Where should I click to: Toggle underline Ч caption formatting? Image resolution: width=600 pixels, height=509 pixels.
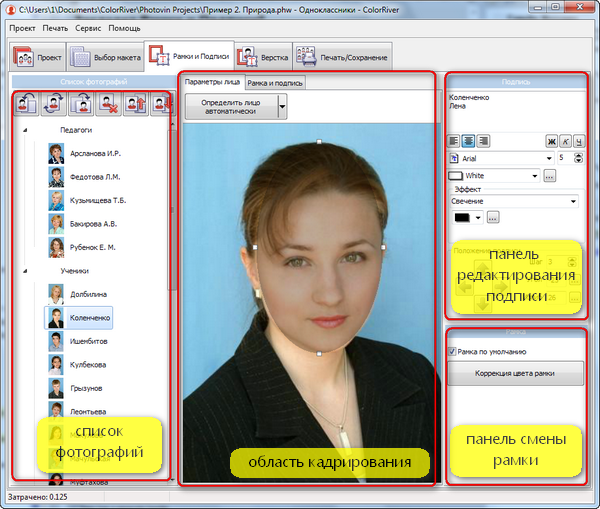(x=579, y=142)
